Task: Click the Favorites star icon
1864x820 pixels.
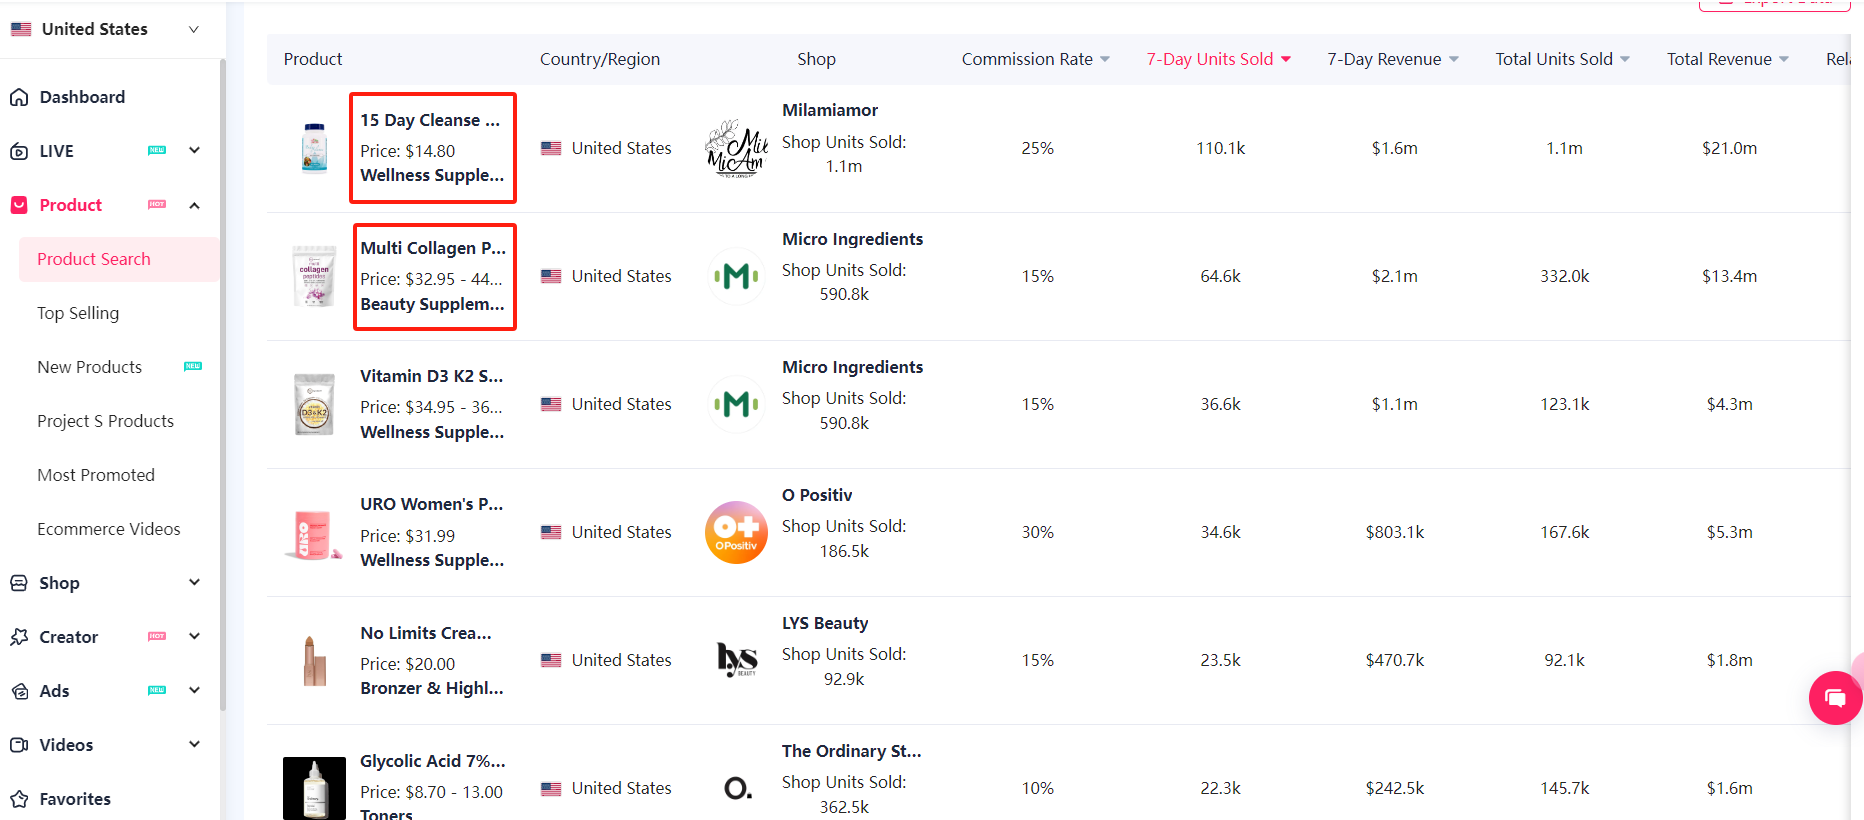Action: click(x=19, y=799)
